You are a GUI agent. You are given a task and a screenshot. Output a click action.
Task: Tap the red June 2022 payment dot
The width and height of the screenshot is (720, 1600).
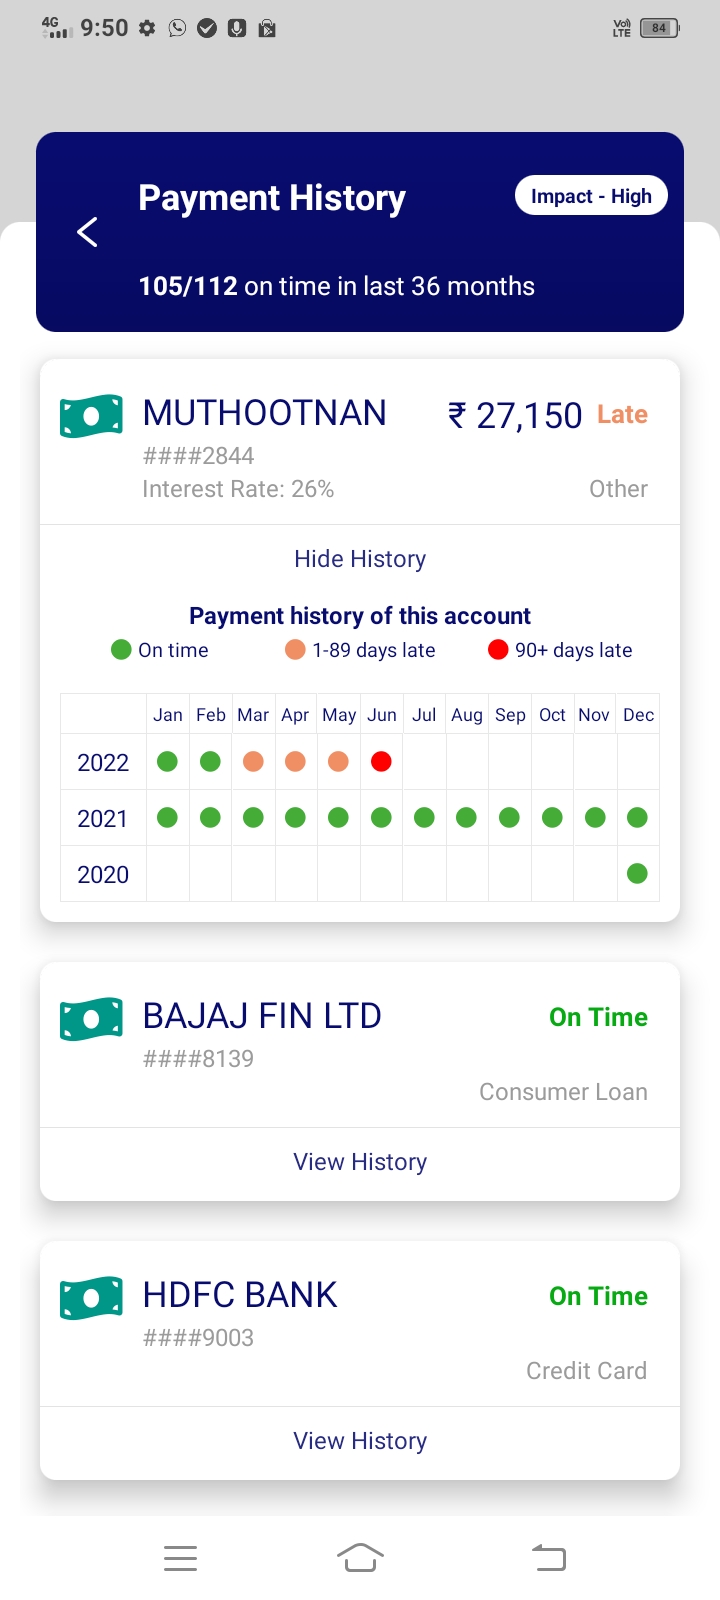(x=381, y=762)
